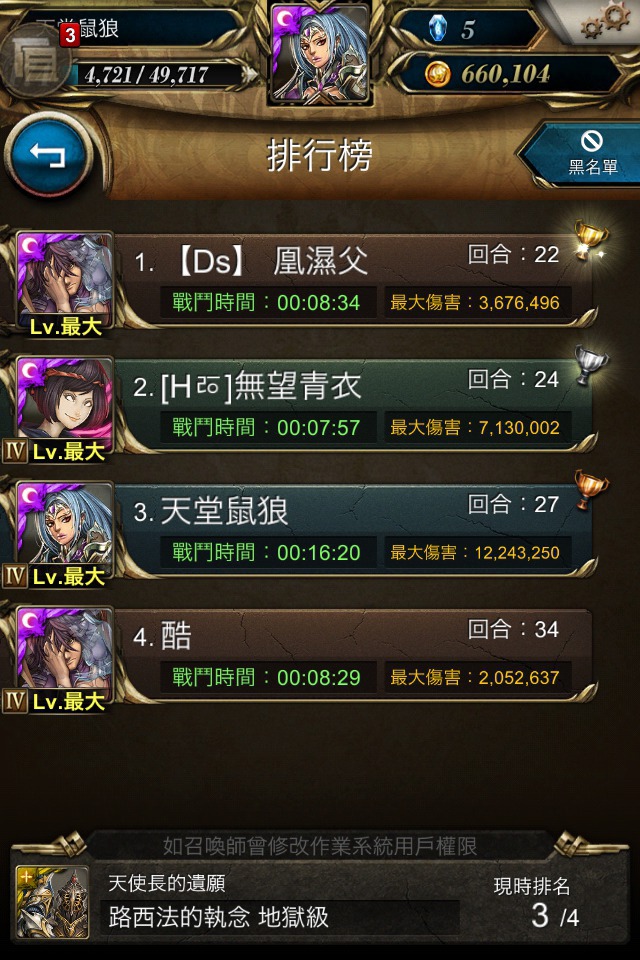
Task: Open the avatar of player 酷
Action: (x=64, y=658)
